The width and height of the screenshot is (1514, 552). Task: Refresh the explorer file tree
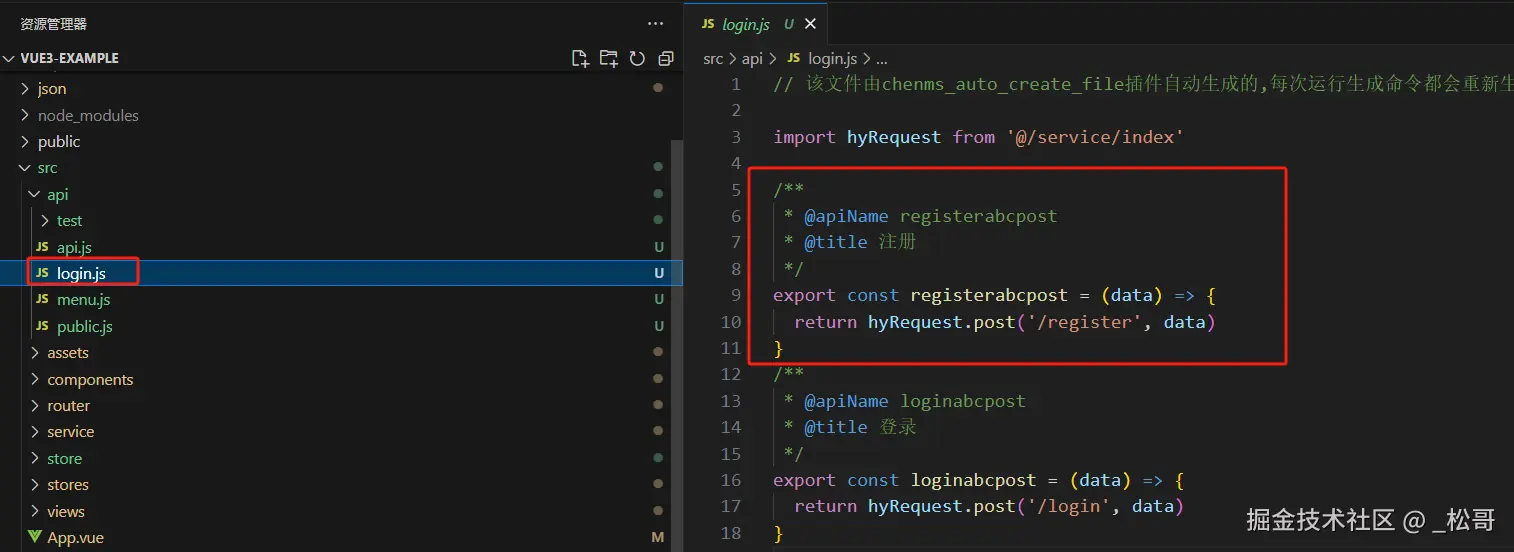[x=637, y=58]
